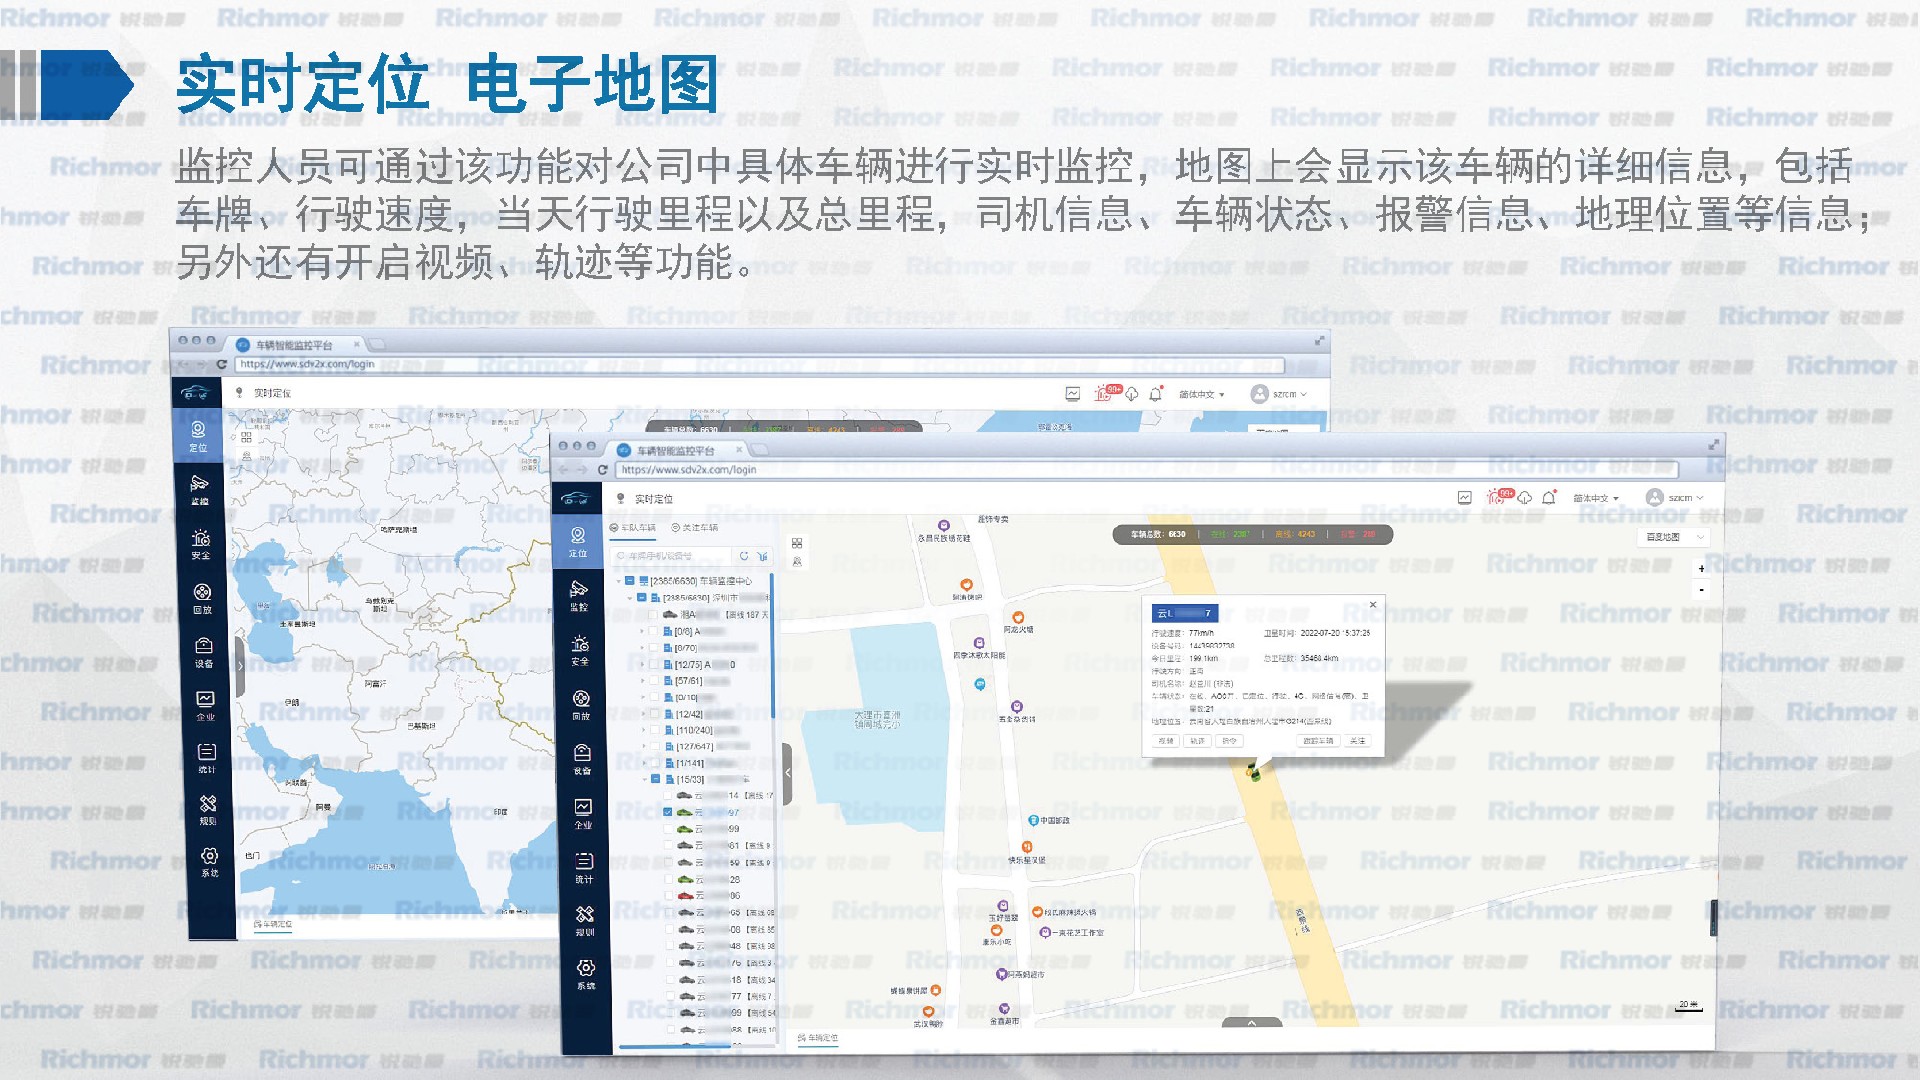Tick checkbox for 车辆监控中心 root node
This screenshot has height=1080, width=1920.
630,580
